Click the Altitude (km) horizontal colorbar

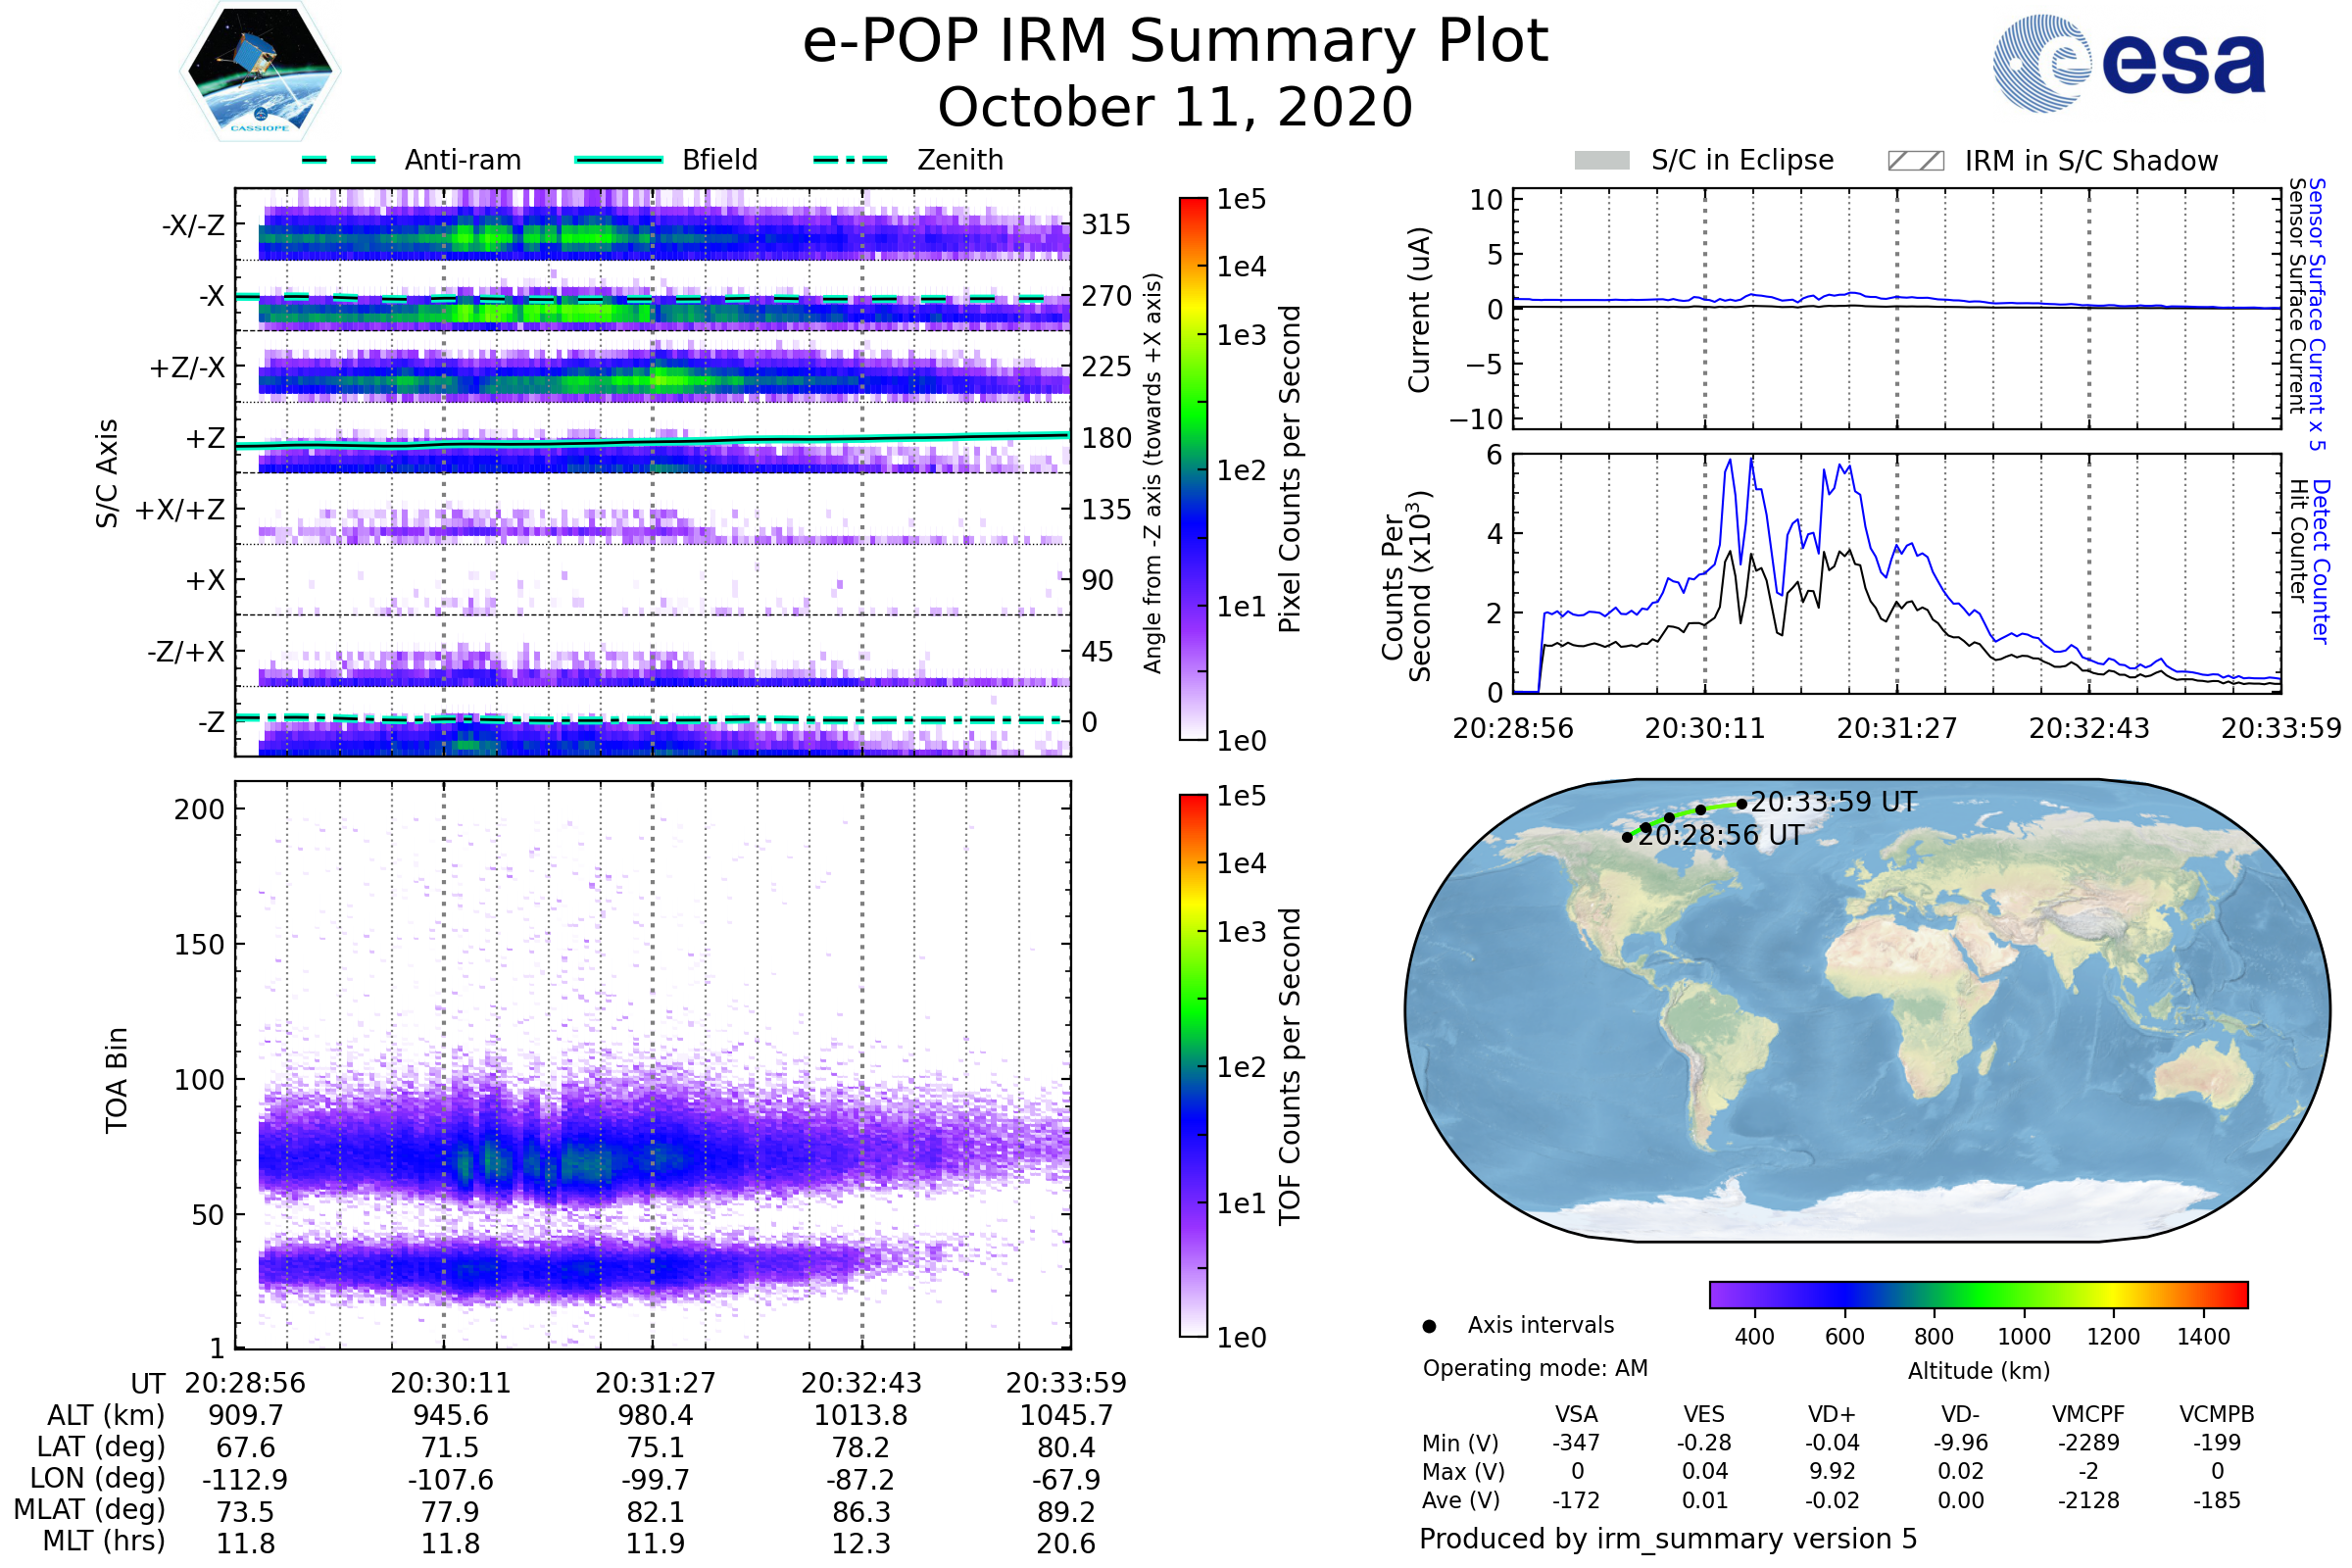point(1978,1294)
